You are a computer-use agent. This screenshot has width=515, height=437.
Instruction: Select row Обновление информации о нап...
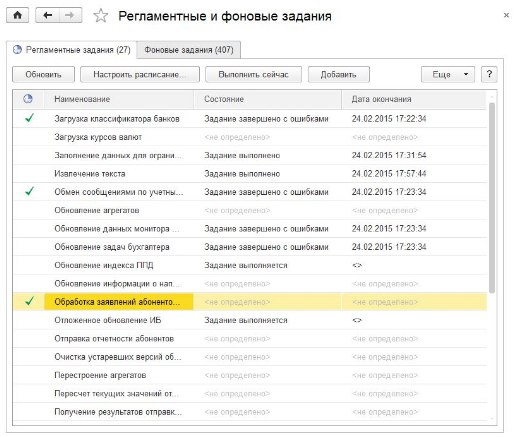(250, 284)
